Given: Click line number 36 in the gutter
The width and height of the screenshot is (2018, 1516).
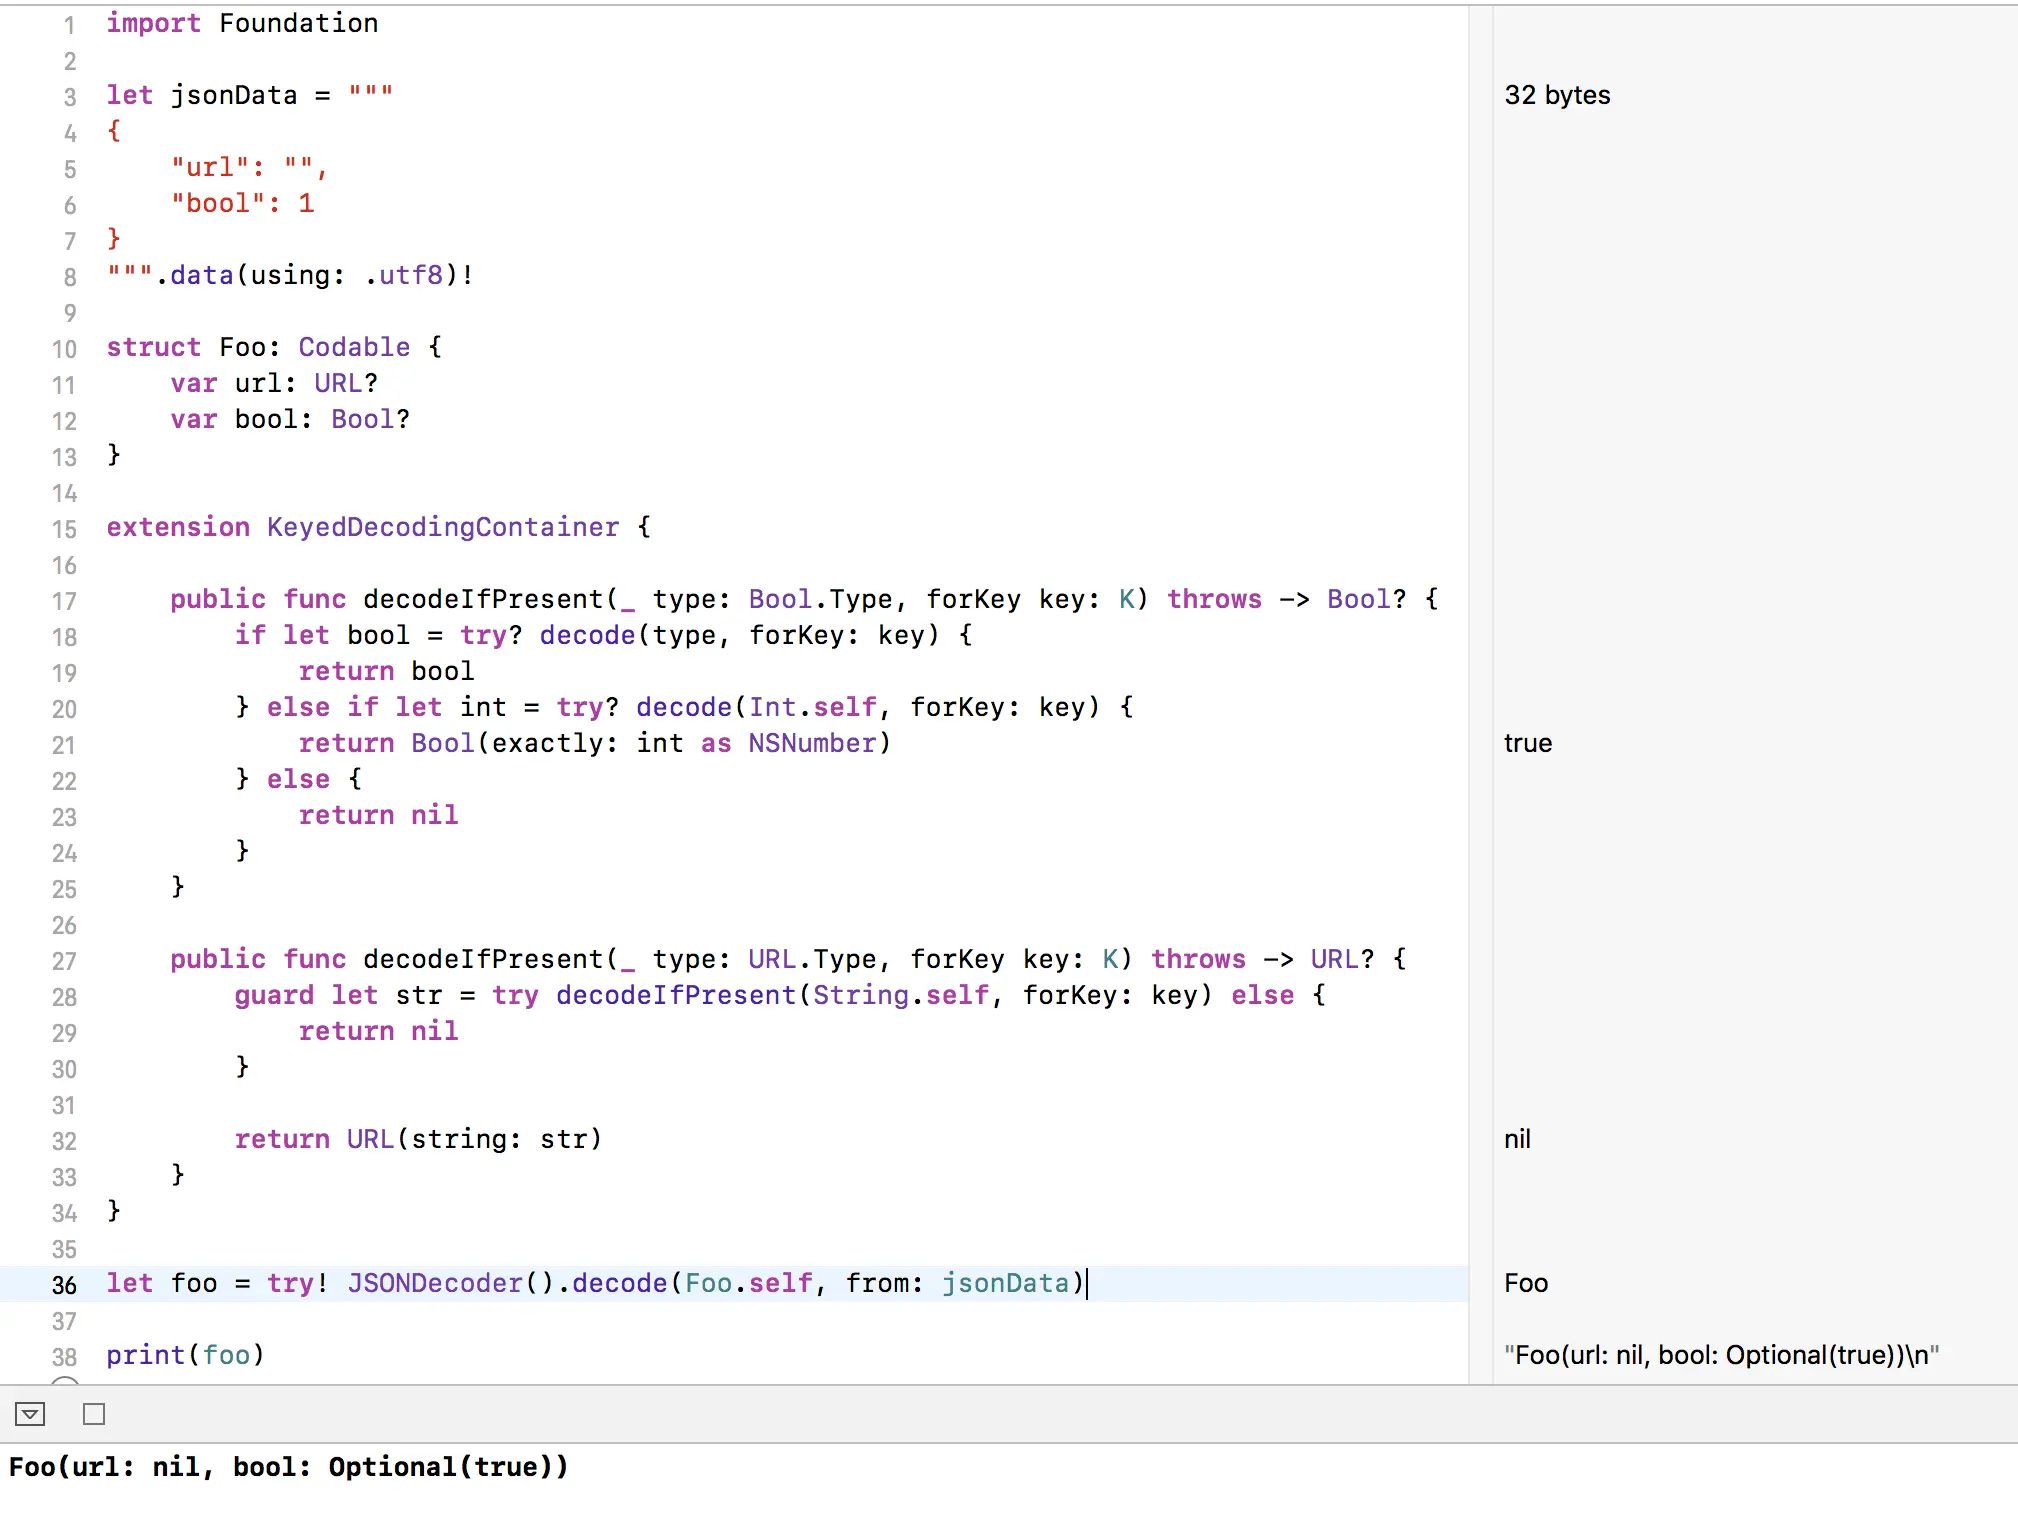Looking at the screenshot, I should tap(64, 1285).
